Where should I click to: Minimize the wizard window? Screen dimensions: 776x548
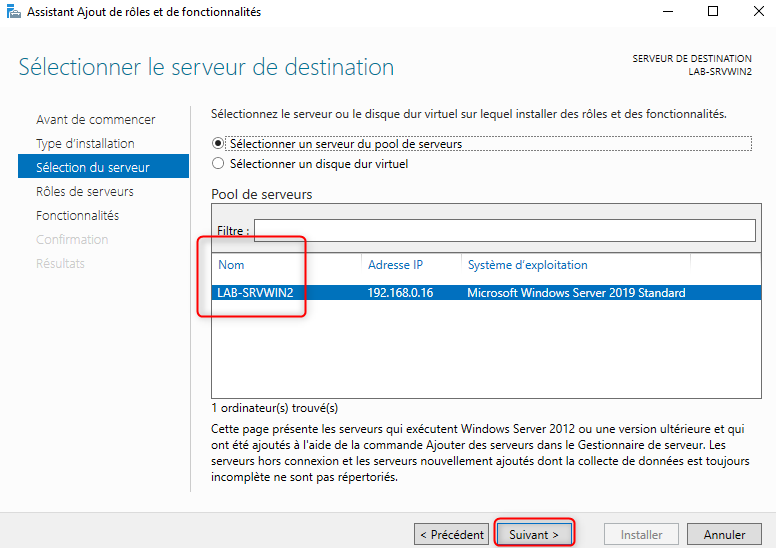click(668, 11)
